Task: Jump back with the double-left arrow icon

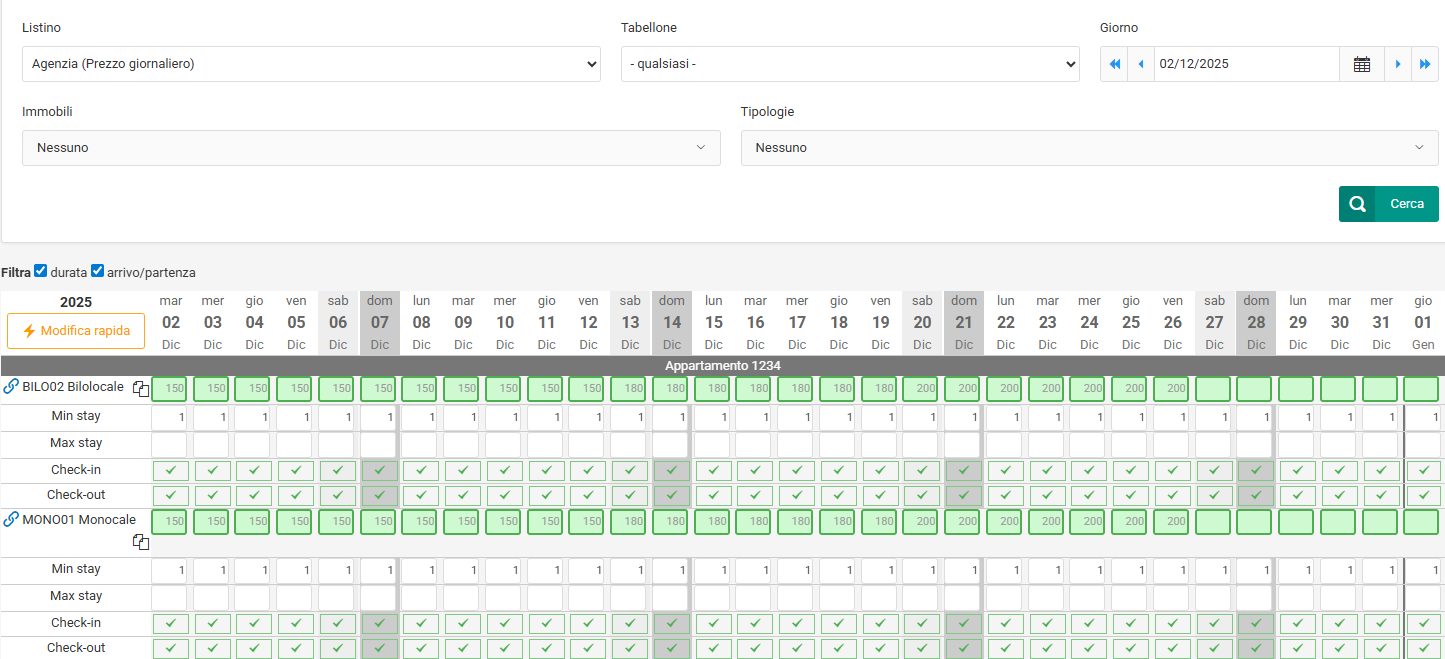Action: [x=1114, y=64]
